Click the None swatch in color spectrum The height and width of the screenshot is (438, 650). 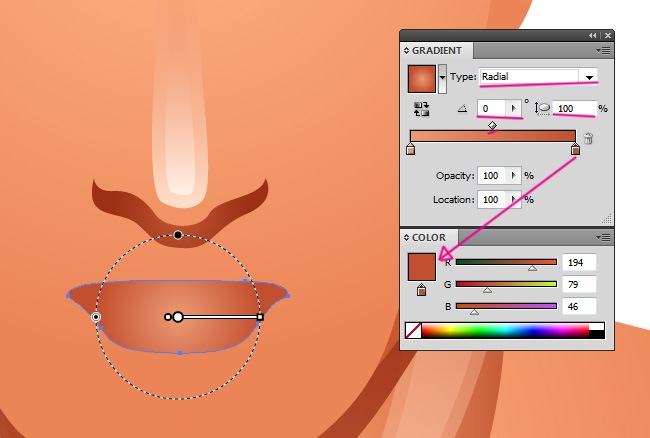[414, 331]
